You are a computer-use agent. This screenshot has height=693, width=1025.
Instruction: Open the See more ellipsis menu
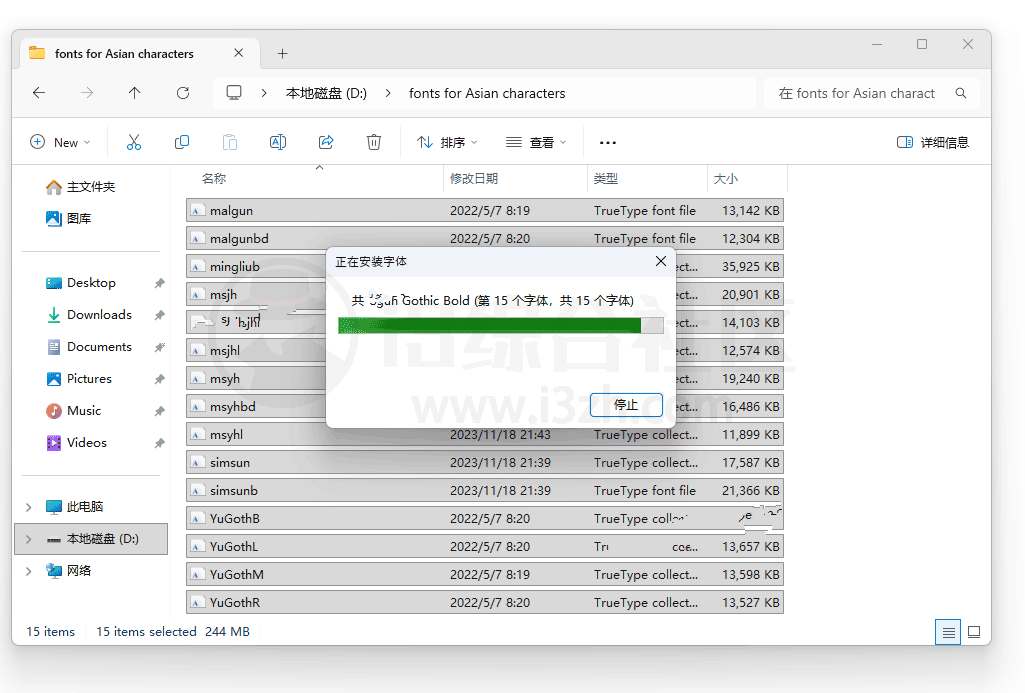click(607, 143)
